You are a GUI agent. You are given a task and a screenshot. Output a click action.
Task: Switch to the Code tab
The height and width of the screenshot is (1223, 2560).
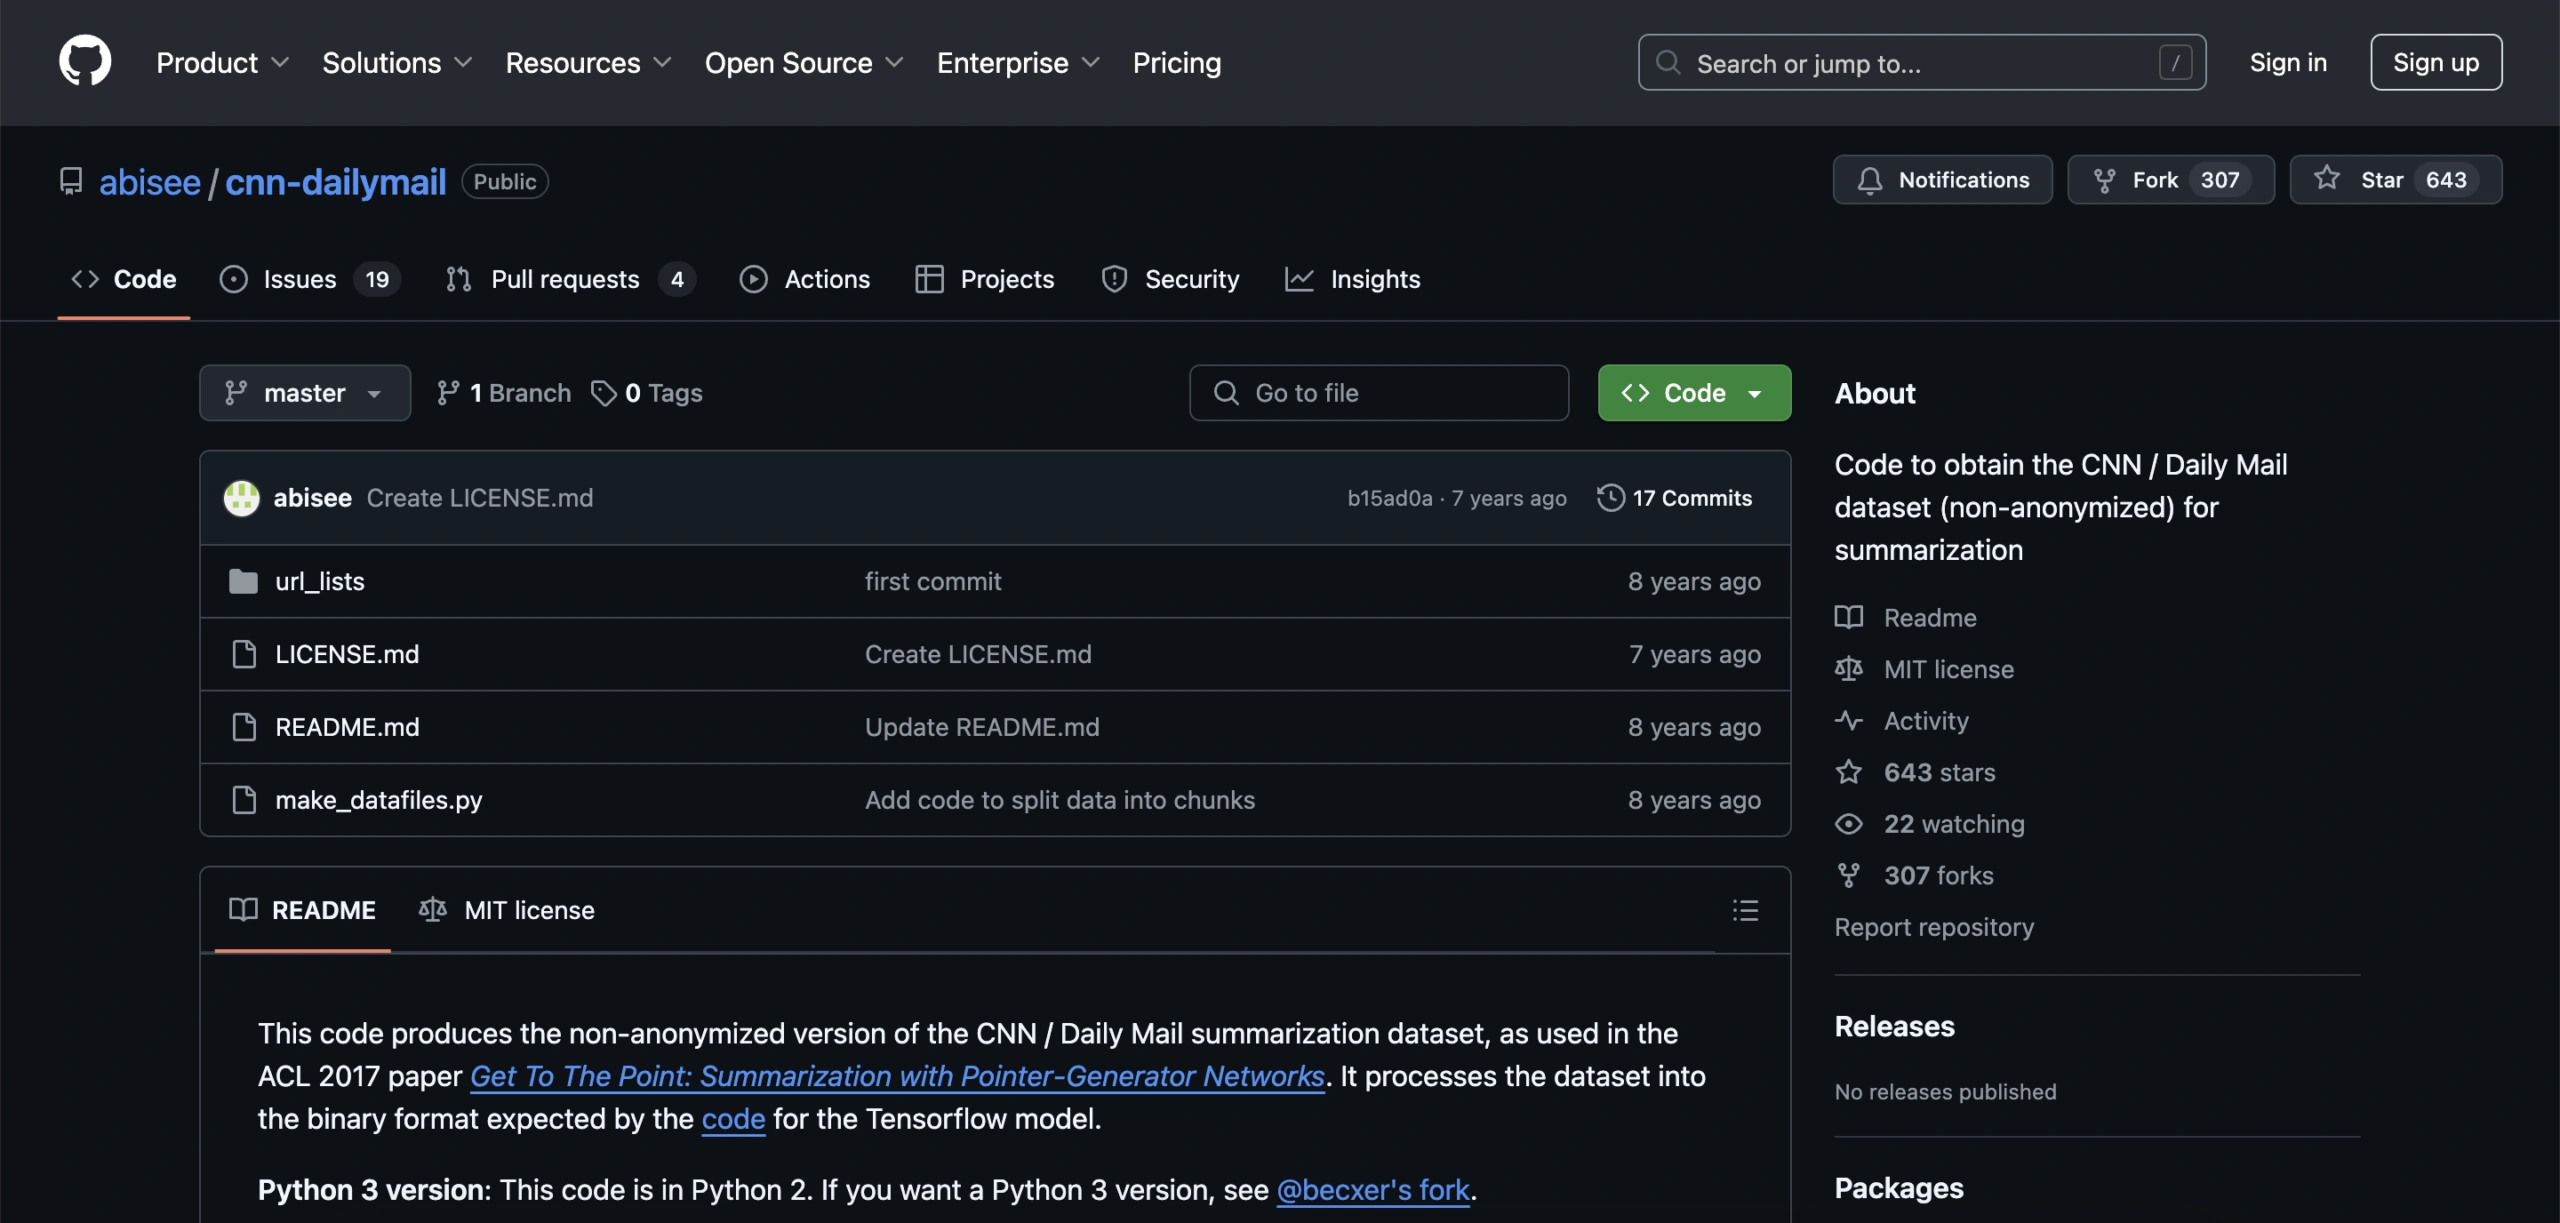coord(124,279)
